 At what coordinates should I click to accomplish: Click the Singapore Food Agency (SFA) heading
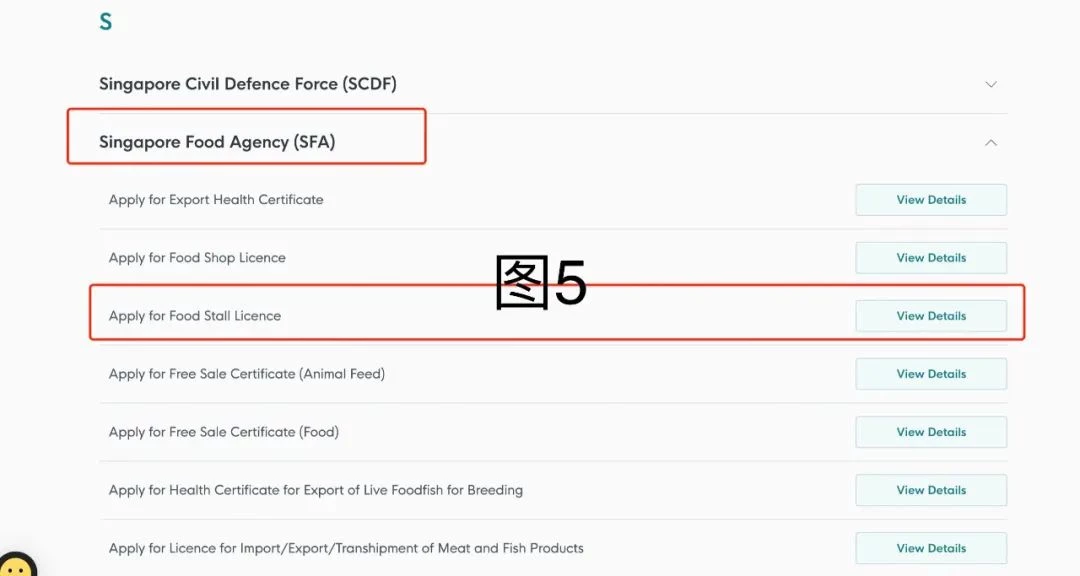pyautogui.click(x=217, y=142)
